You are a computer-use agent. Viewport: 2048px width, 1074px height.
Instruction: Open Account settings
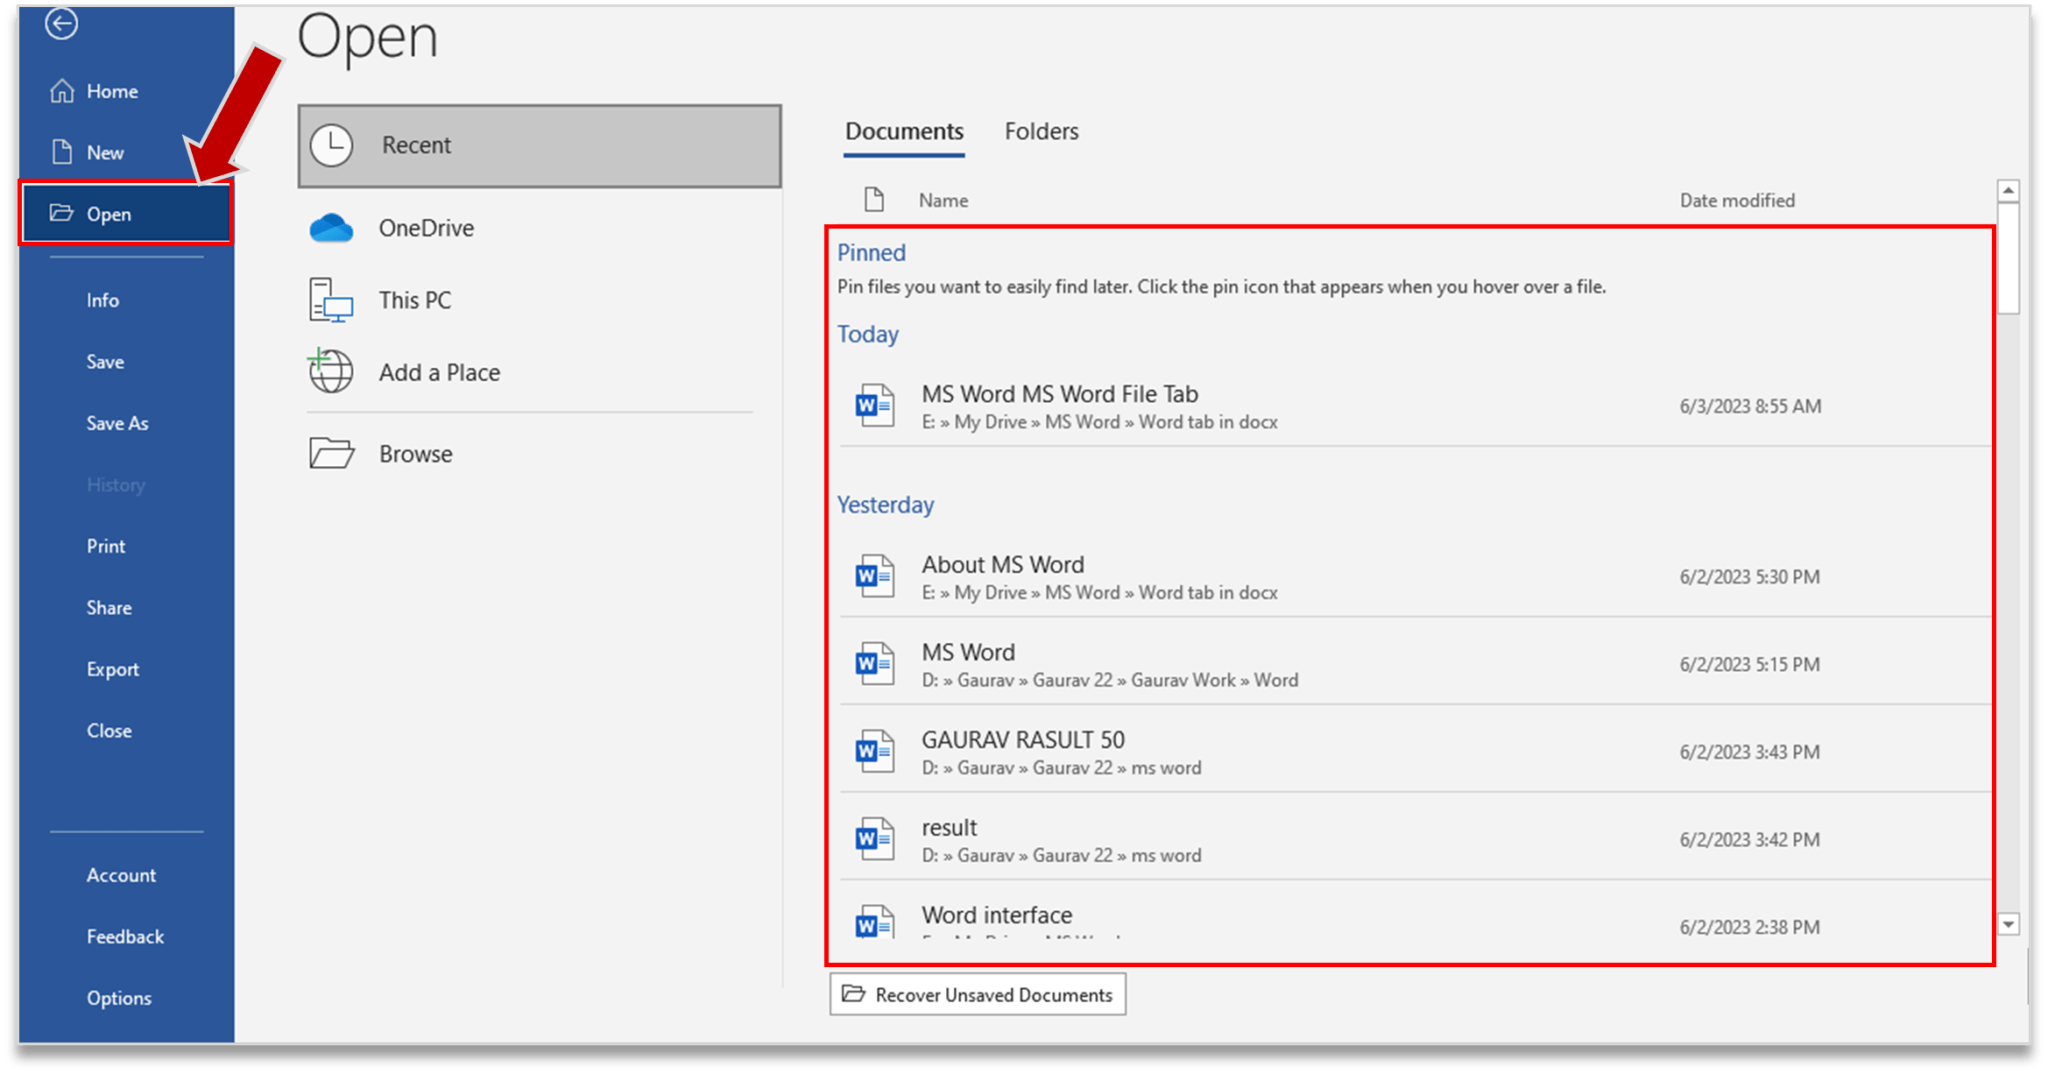tap(126, 875)
